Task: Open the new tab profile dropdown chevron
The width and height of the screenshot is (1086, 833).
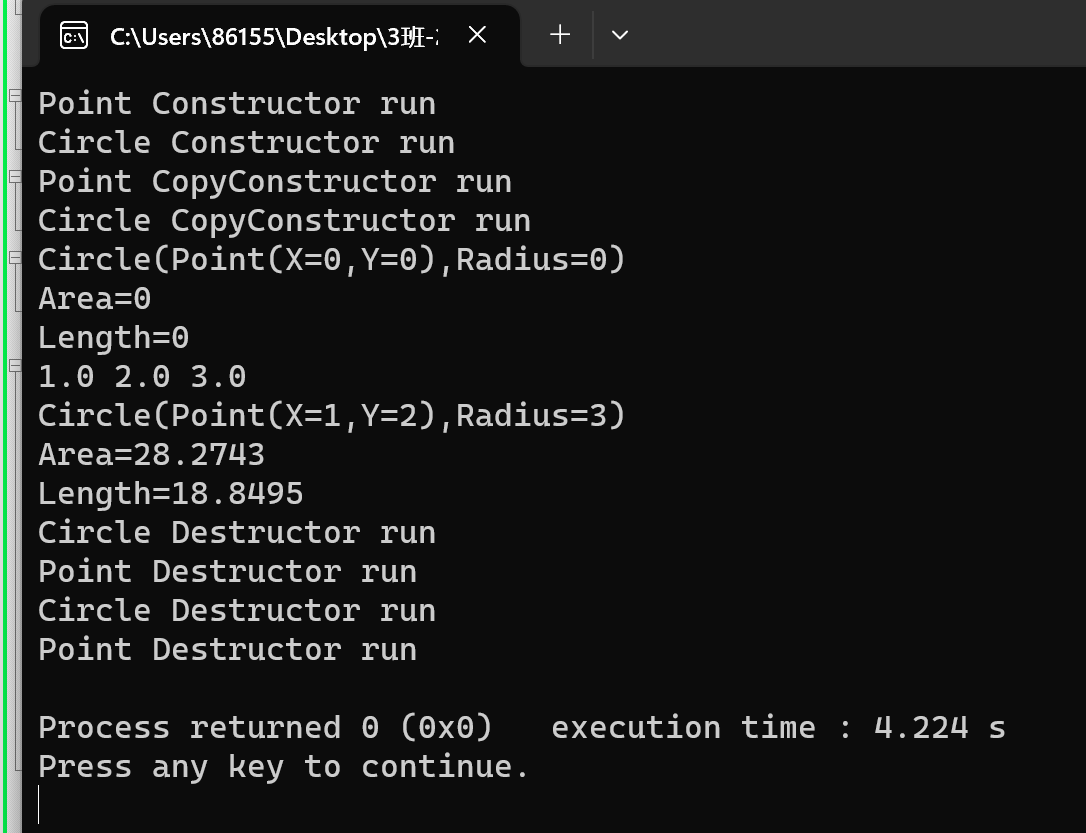Action: 620,35
